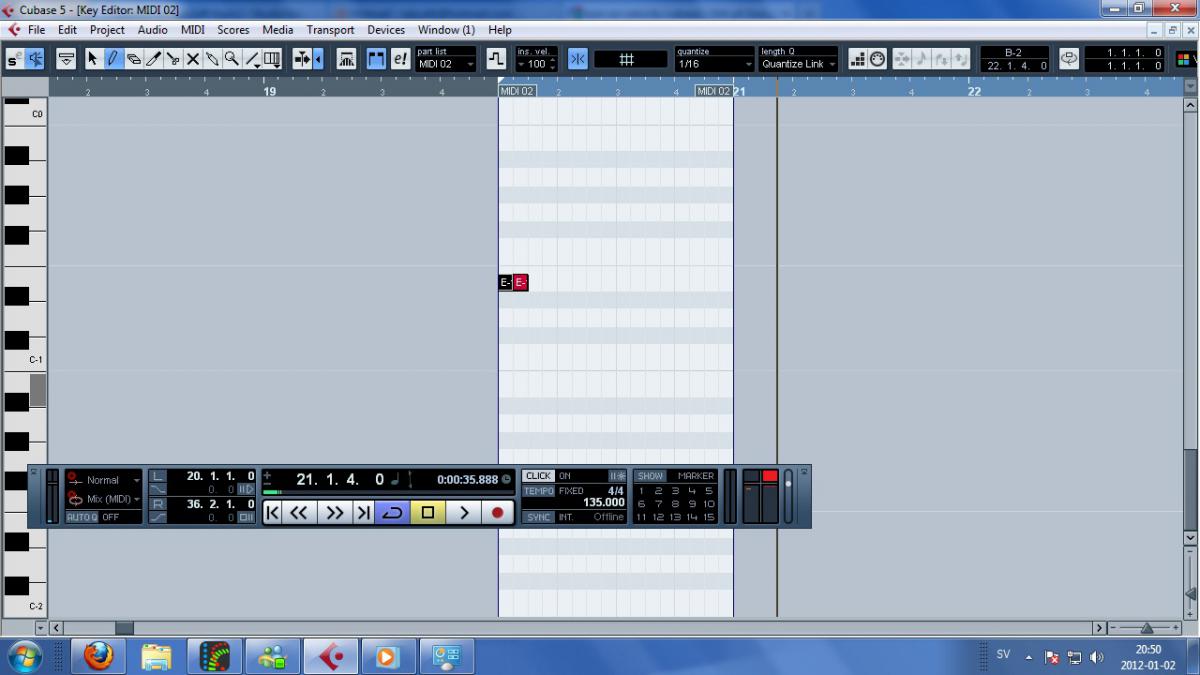Open Firefox from the taskbar
This screenshot has width=1200, height=675.
(98, 657)
